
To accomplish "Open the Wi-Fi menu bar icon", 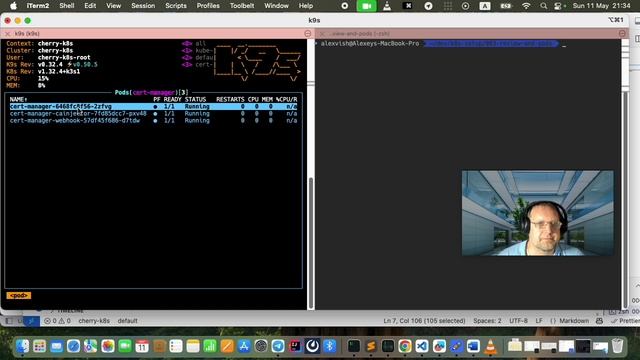I will click(x=526, y=6).
